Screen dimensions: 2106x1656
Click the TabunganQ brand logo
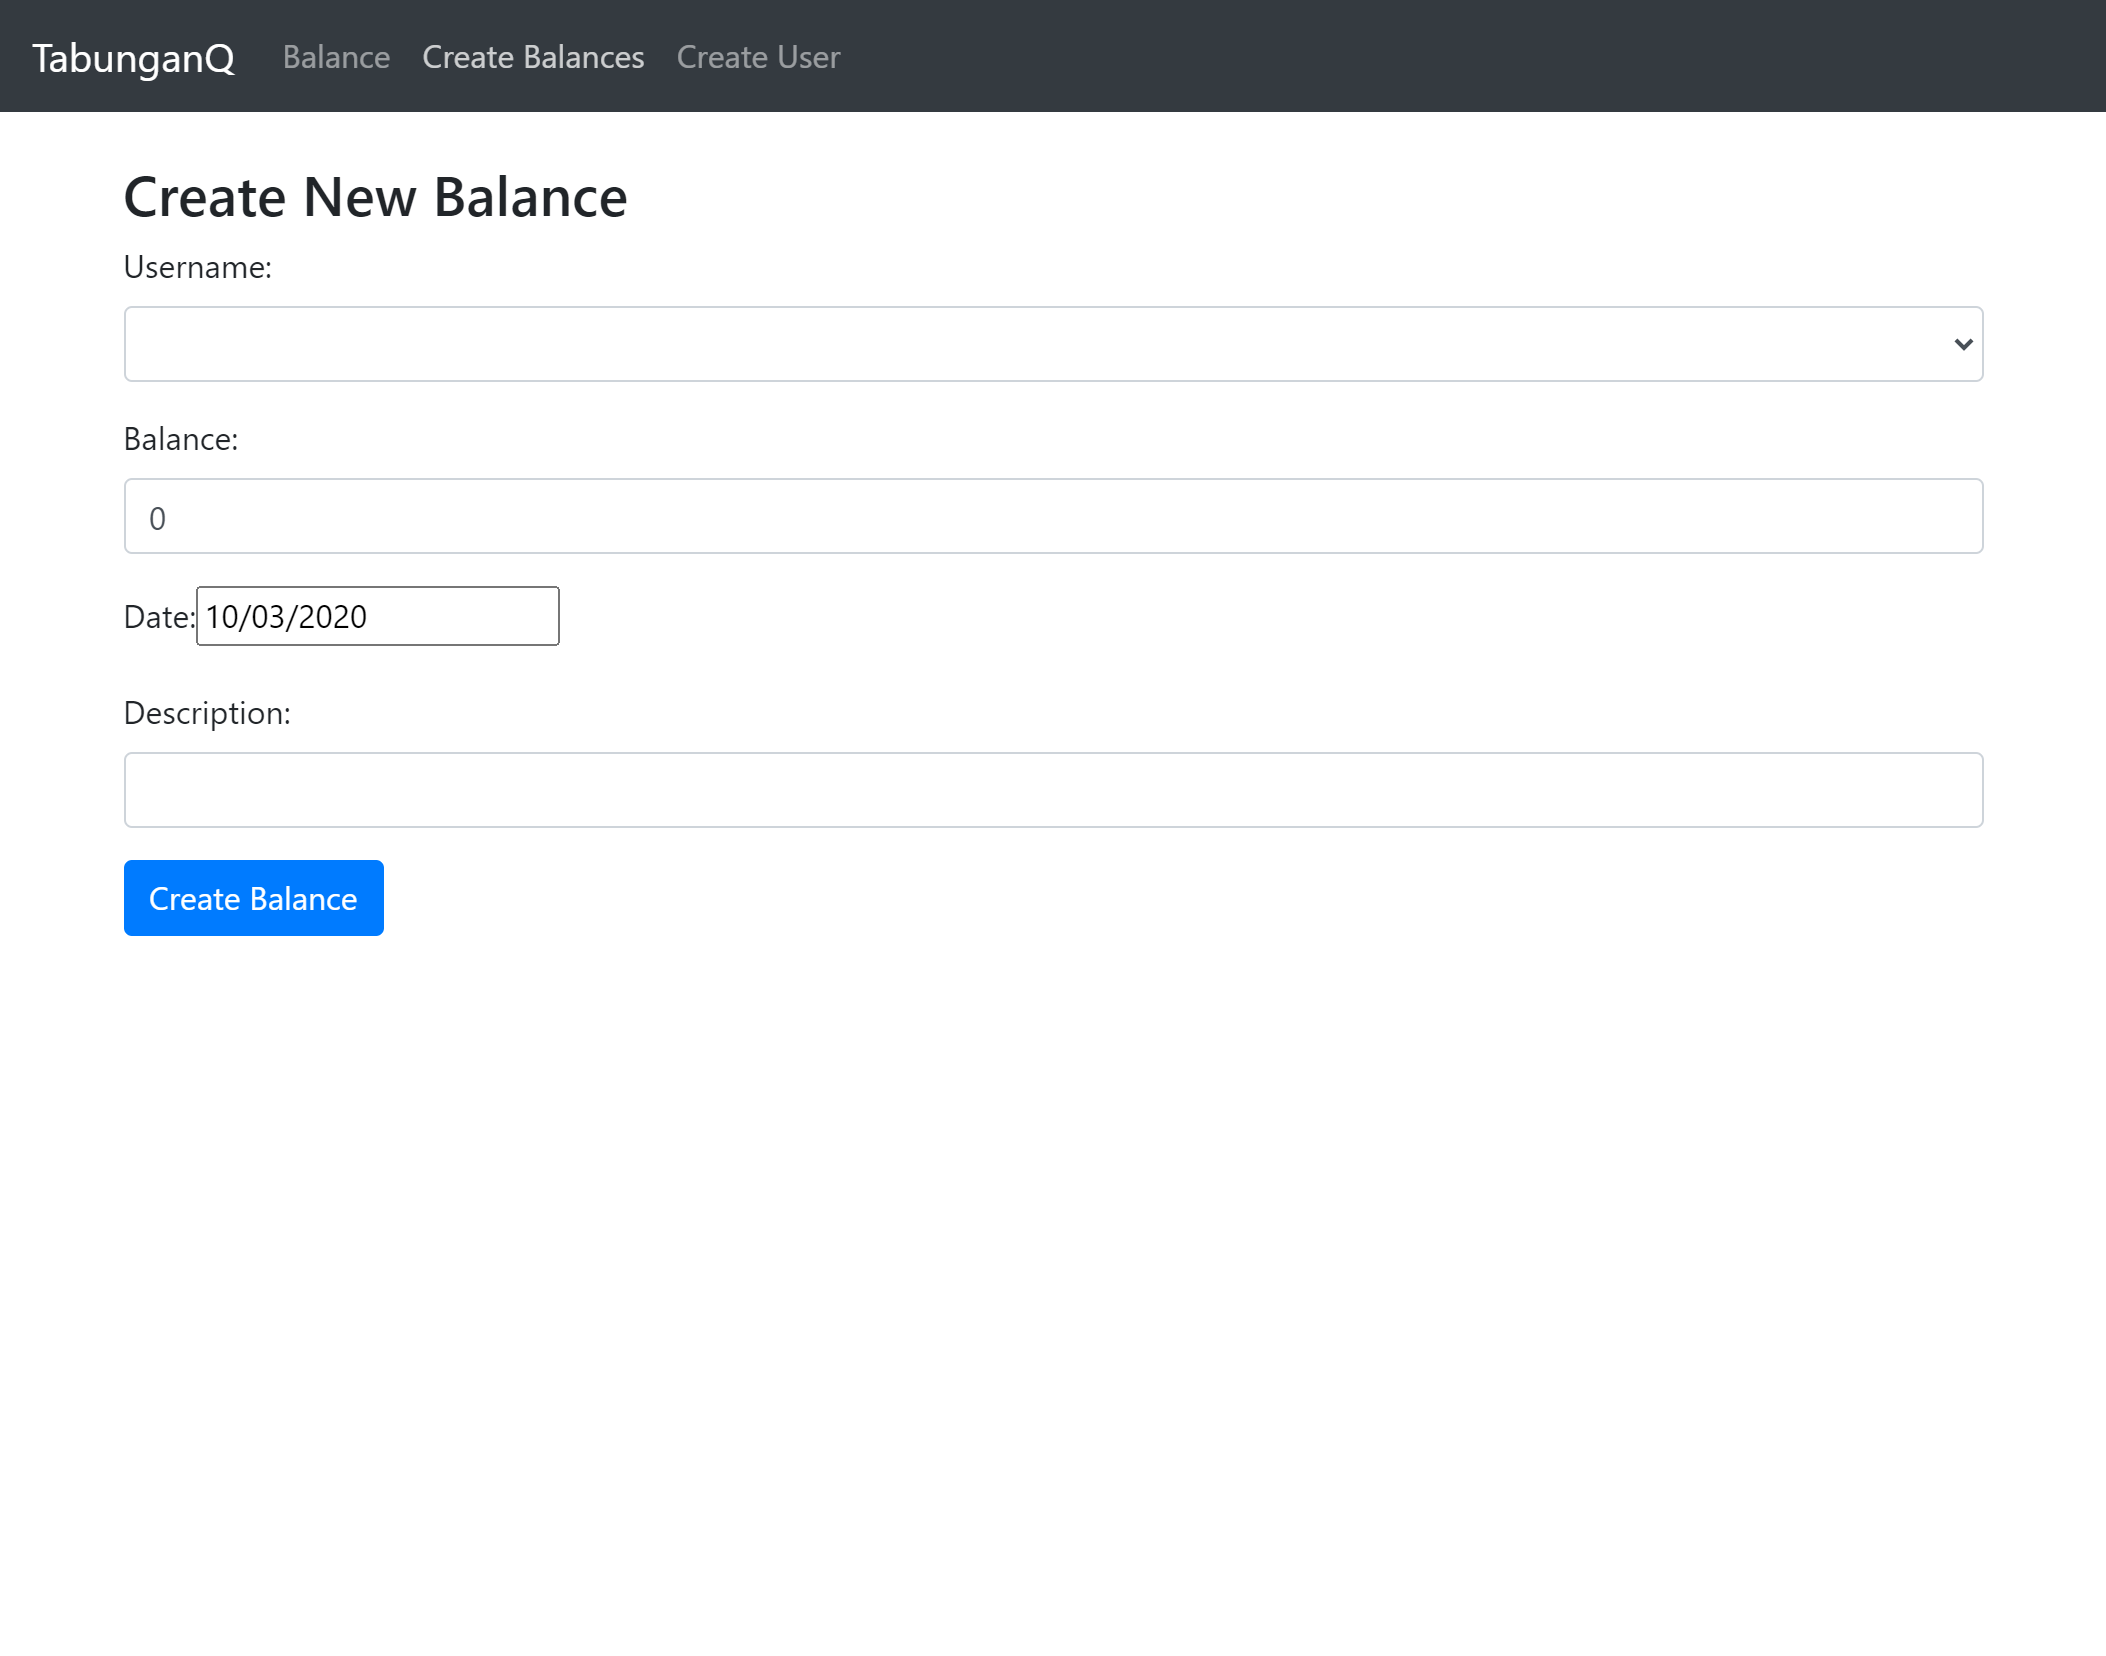133,58
